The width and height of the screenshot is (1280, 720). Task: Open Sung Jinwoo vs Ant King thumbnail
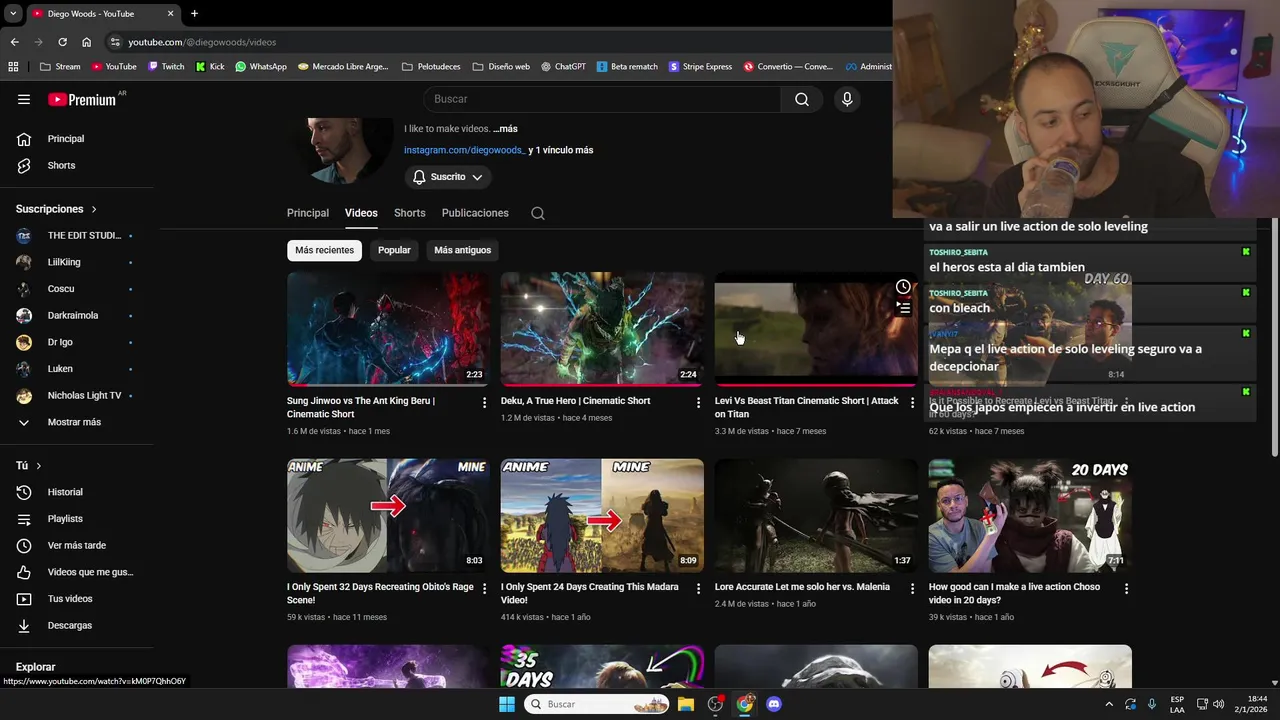pyautogui.click(x=388, y=329)
